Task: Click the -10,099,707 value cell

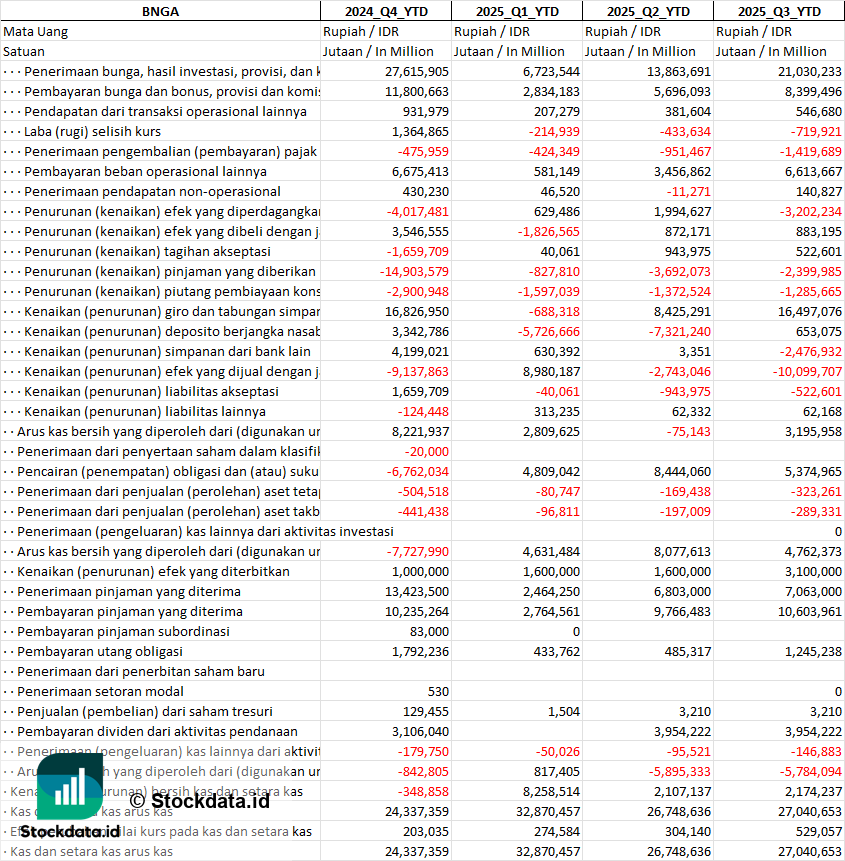Action: click(779, 372)
